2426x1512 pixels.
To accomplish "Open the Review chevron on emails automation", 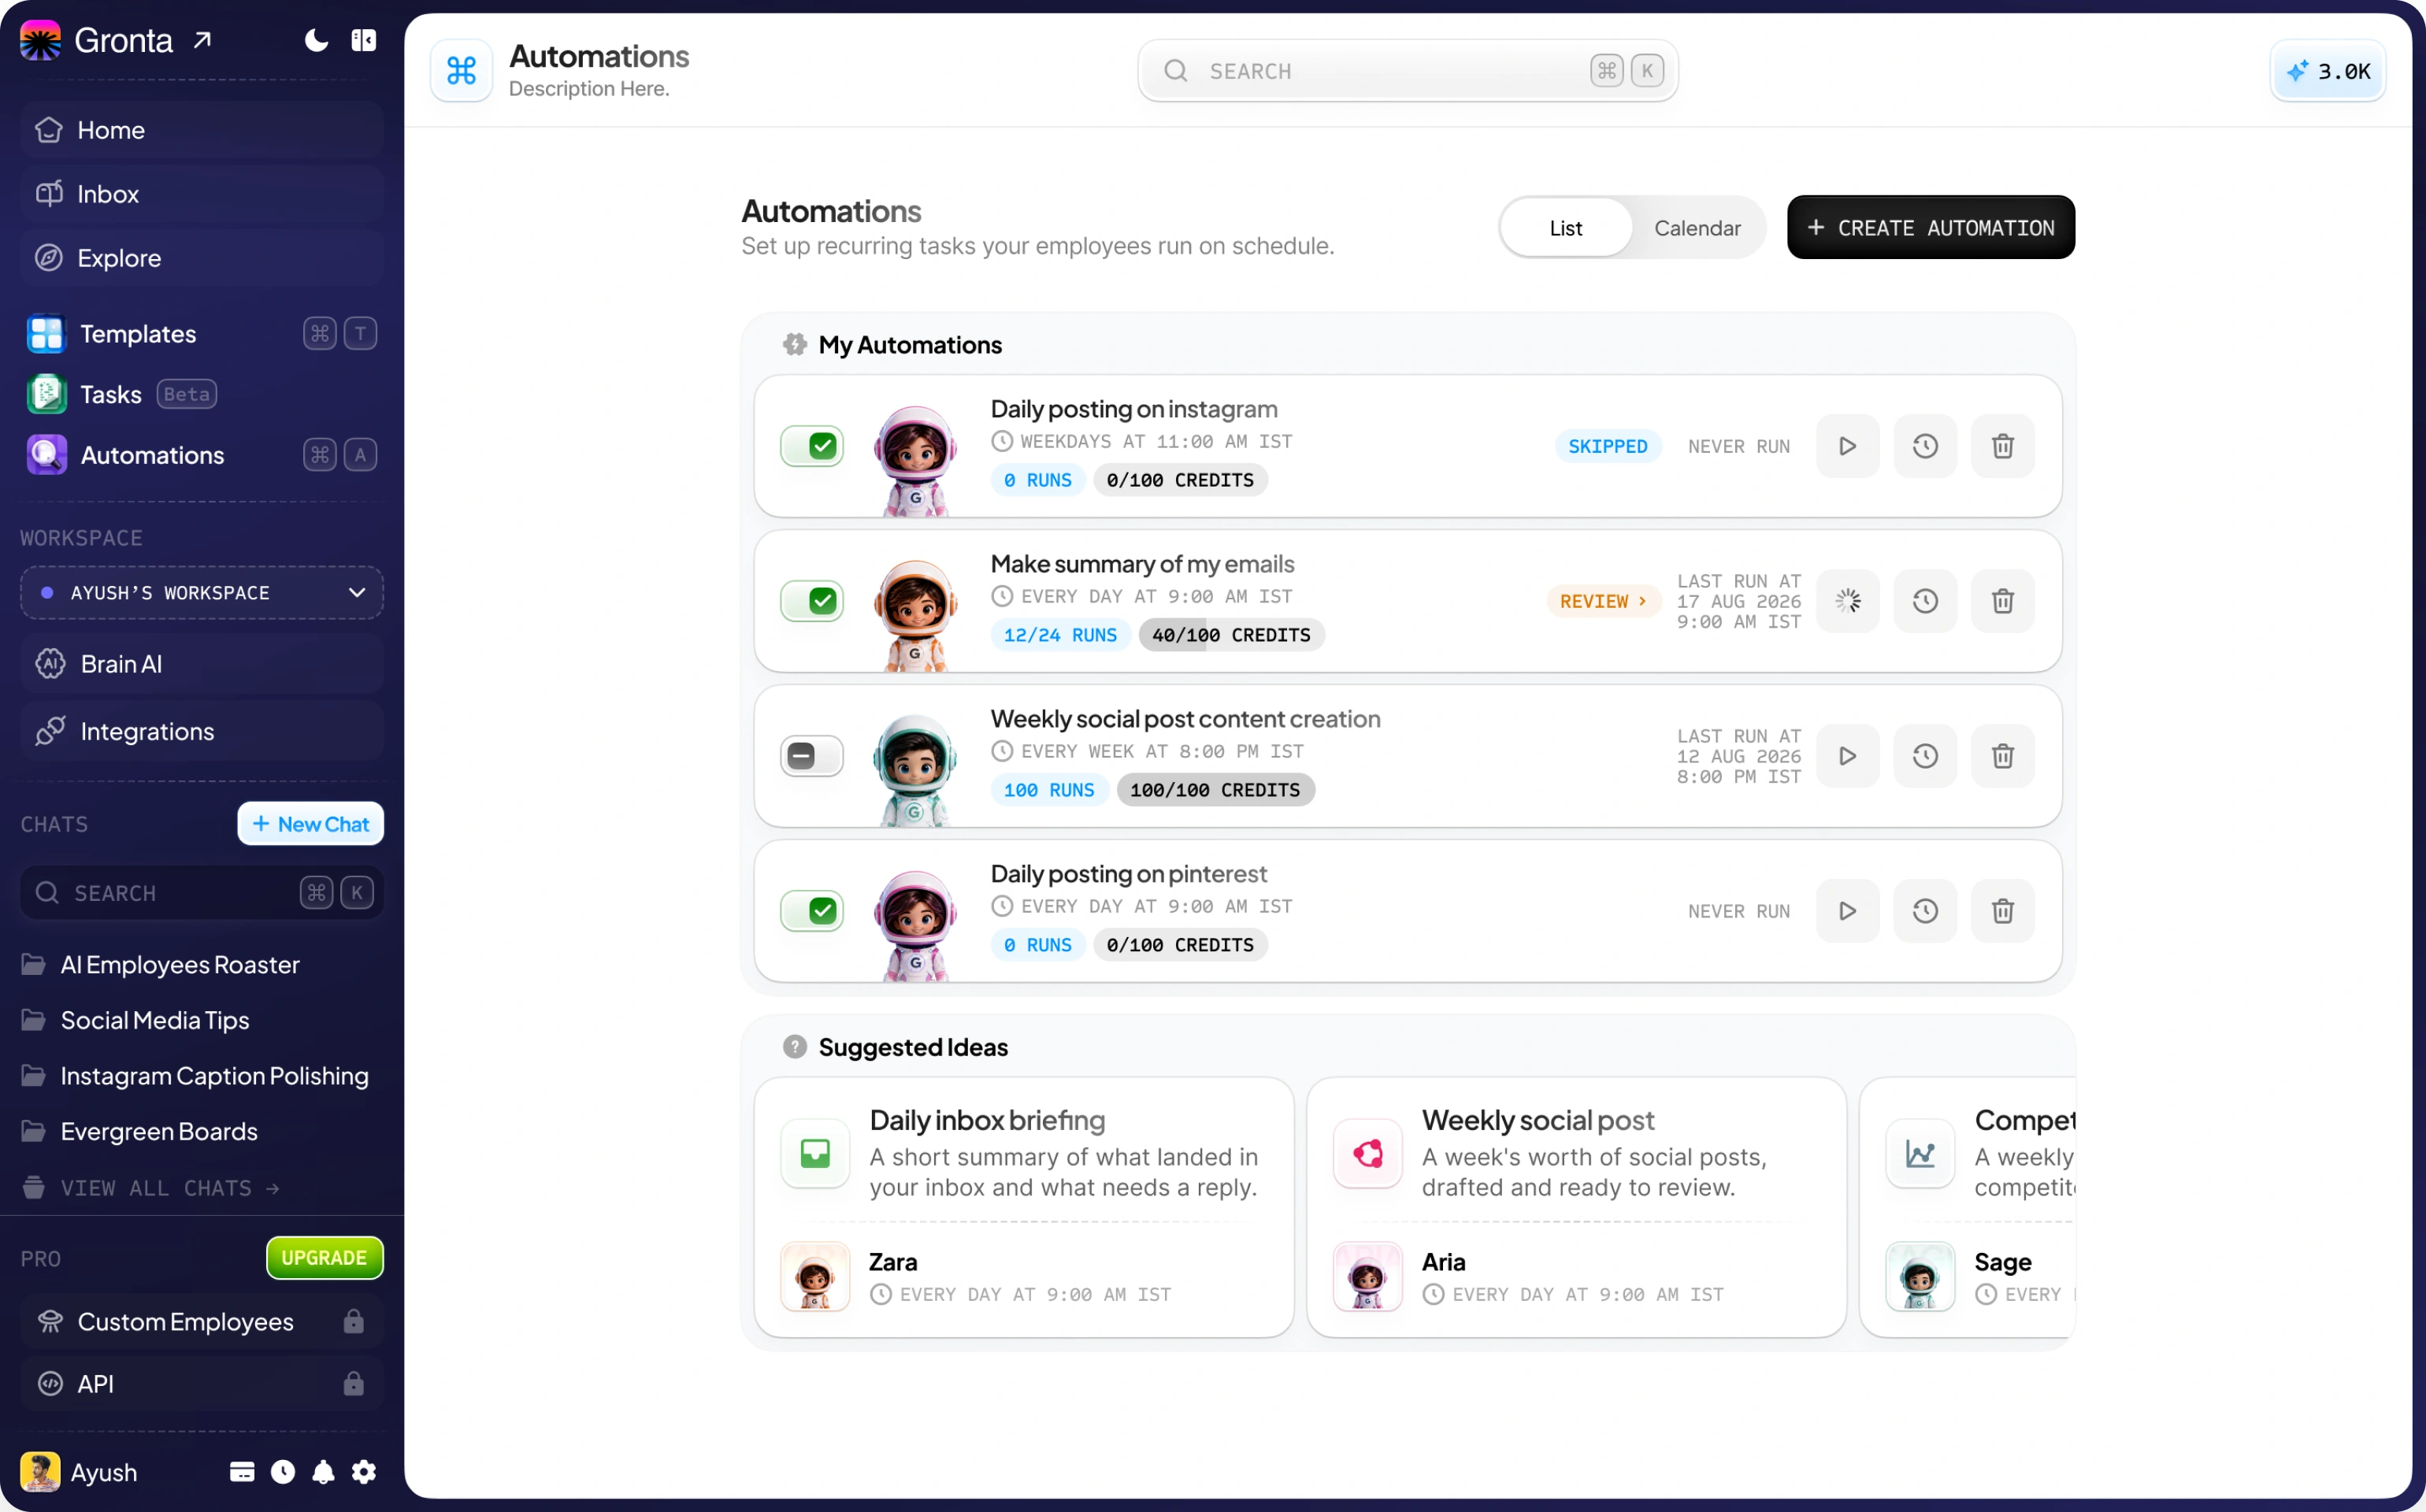I will coord(1603,601).
